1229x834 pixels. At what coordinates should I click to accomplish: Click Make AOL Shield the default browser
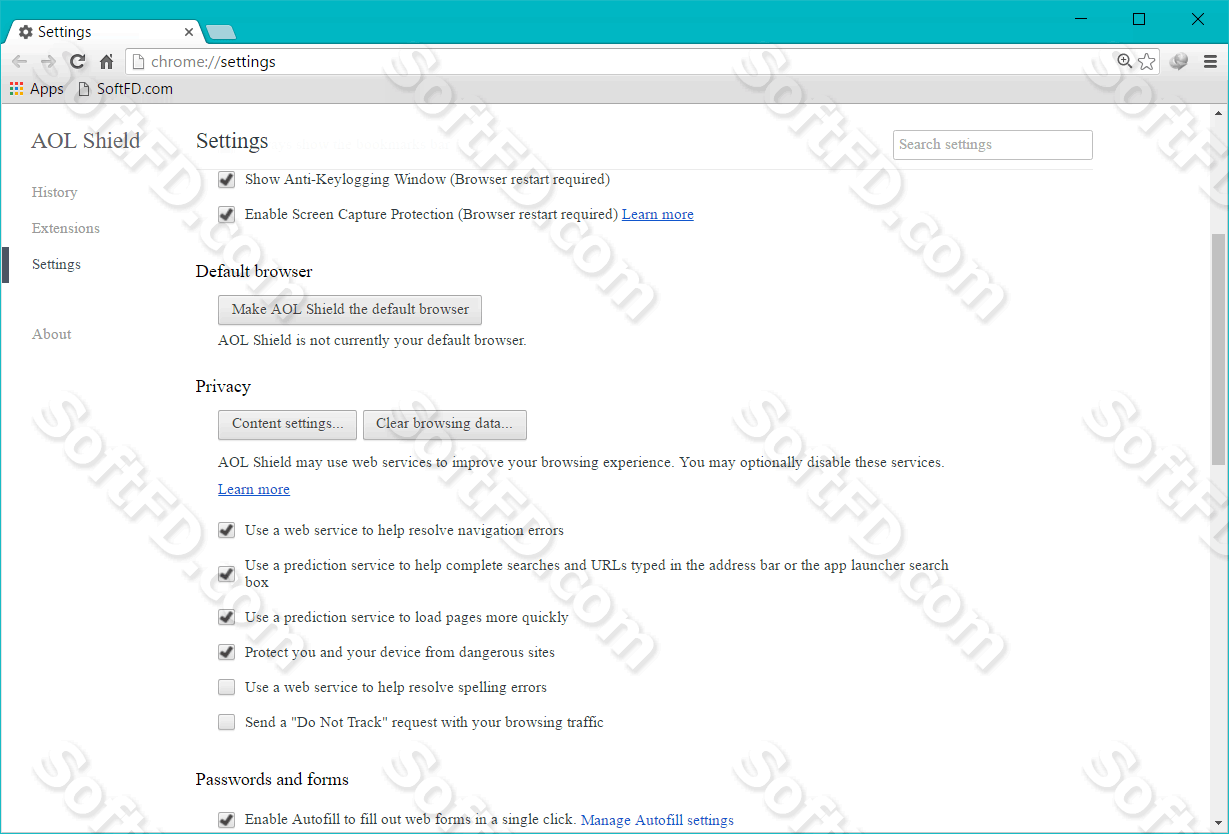350,310
